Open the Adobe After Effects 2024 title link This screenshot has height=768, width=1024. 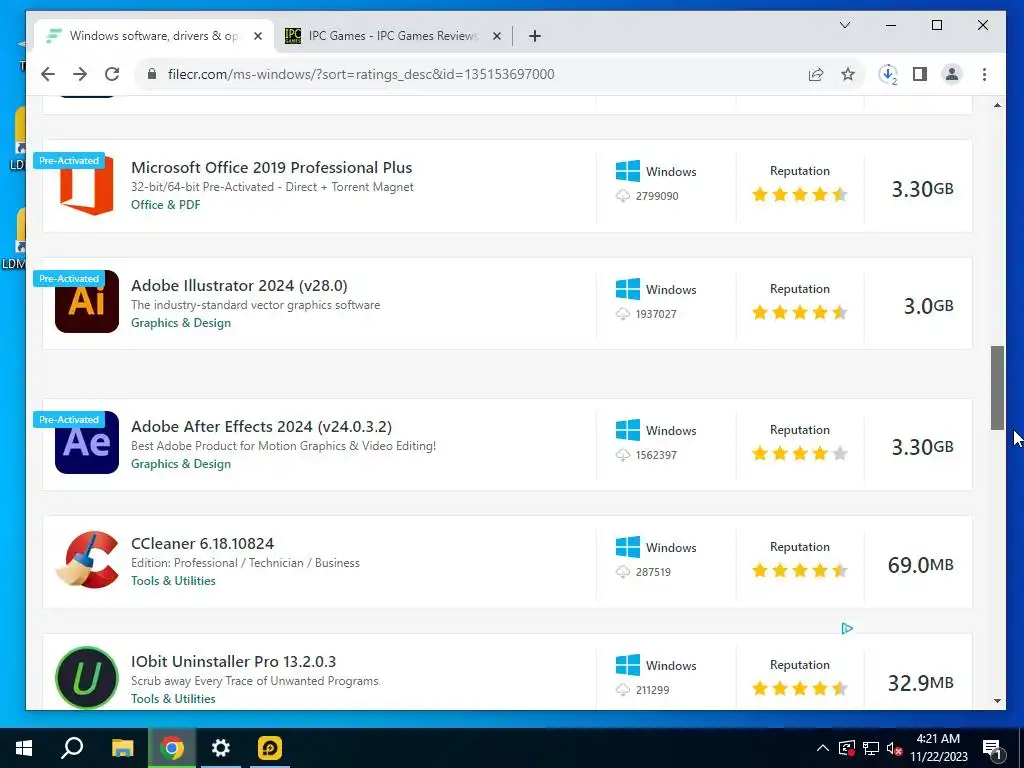click(261, 426)
